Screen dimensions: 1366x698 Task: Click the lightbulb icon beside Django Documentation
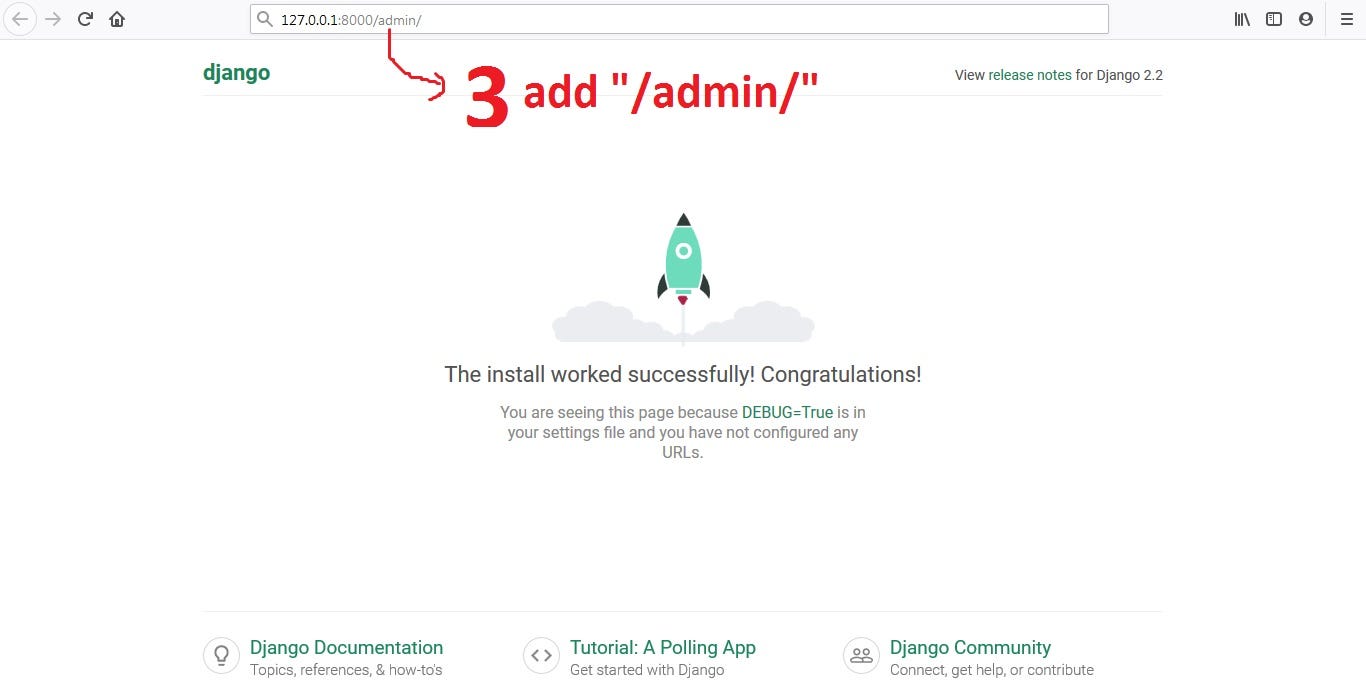(x=221, y=656)
